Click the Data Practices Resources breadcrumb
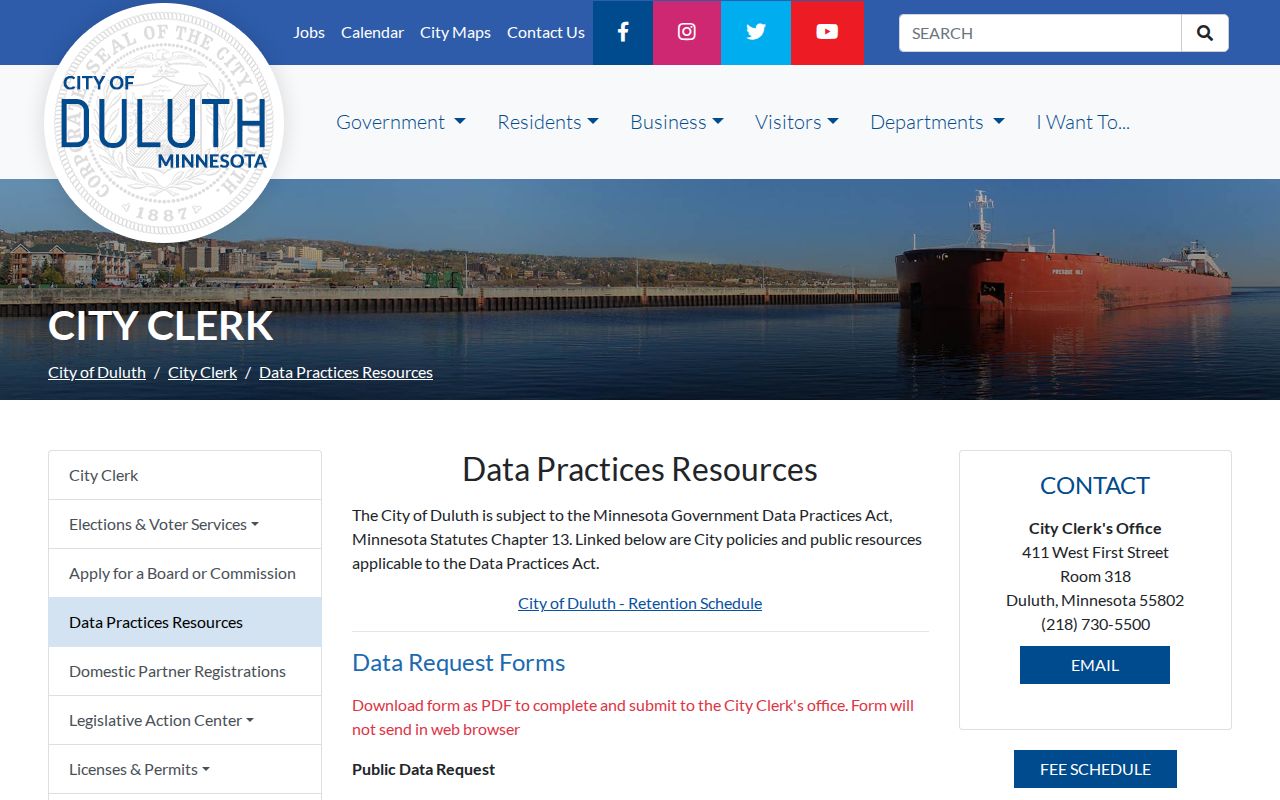The height and width of the screenshot is (800, 1280). [346, 372]
